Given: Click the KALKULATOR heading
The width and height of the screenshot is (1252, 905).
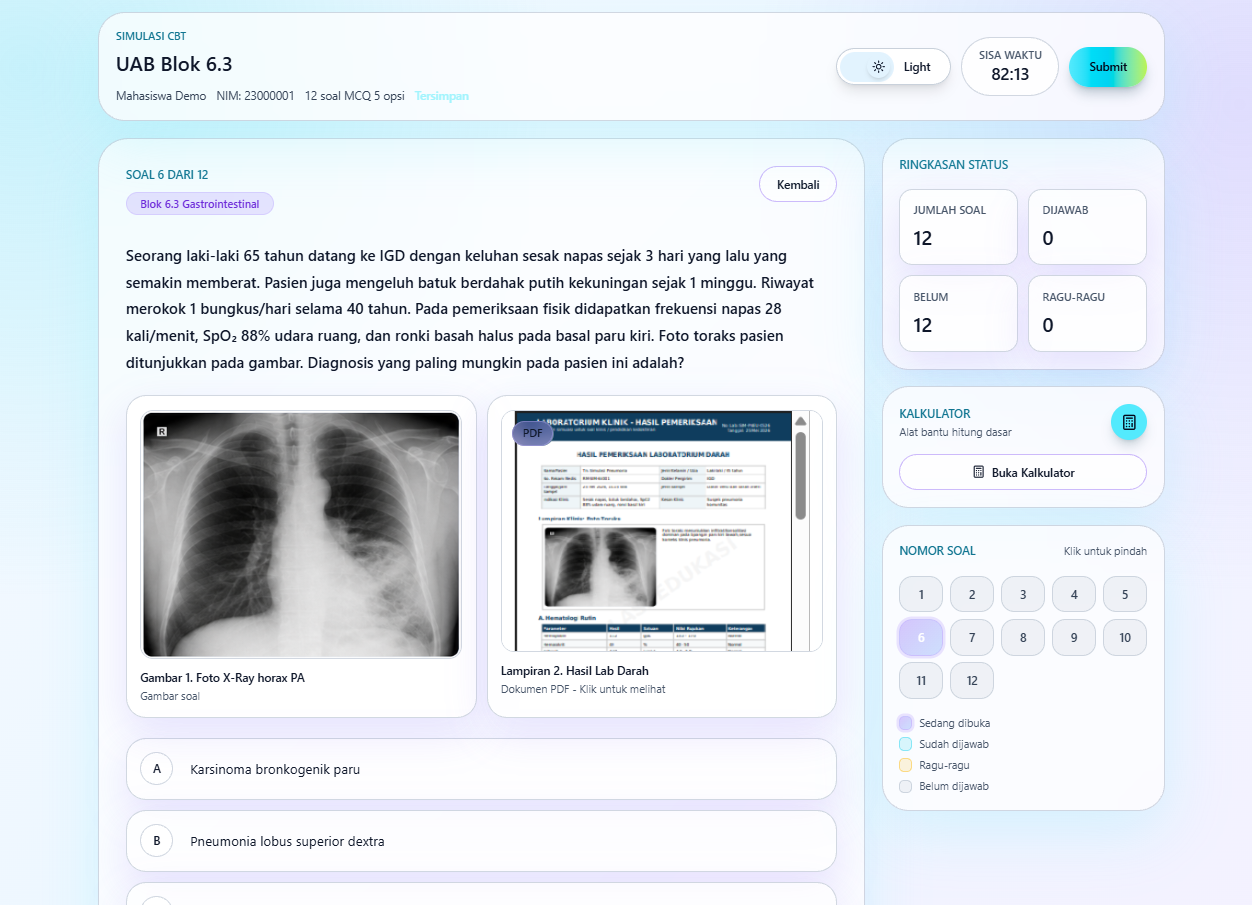Looking at the screenshot, I should 935,414.
